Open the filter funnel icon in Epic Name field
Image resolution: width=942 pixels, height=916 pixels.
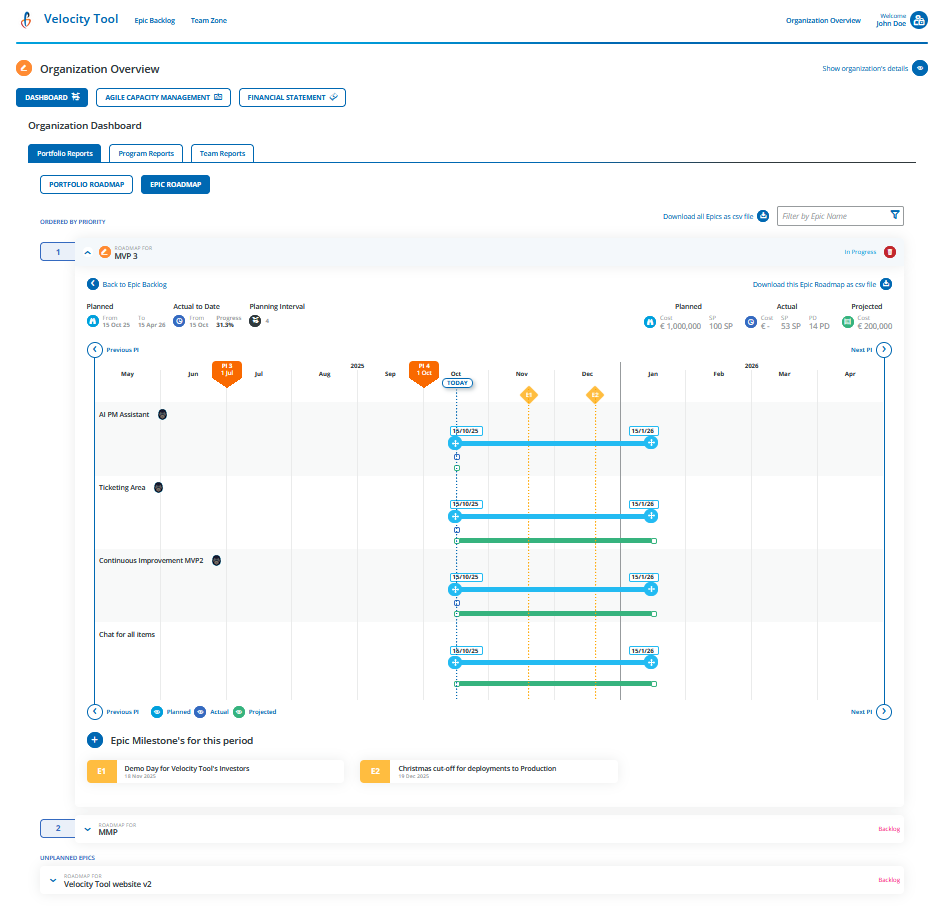pos(893,216)
